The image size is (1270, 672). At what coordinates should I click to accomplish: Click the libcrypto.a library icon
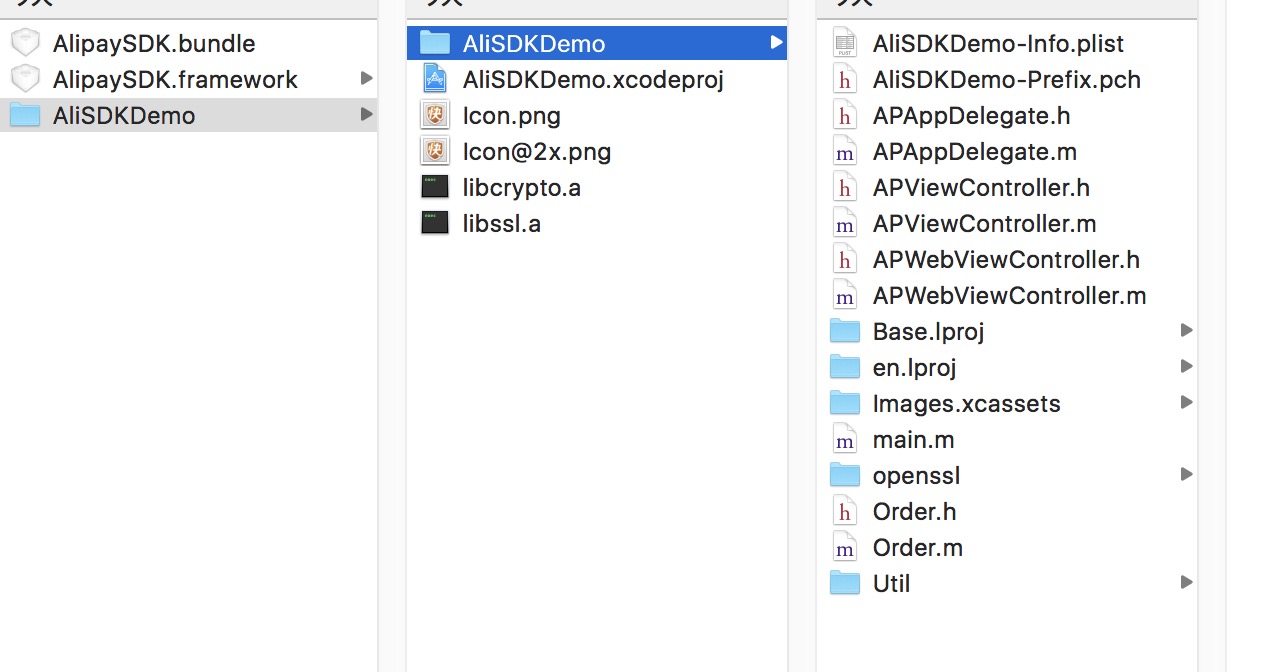pyautogui.click(x=435, y=187)
